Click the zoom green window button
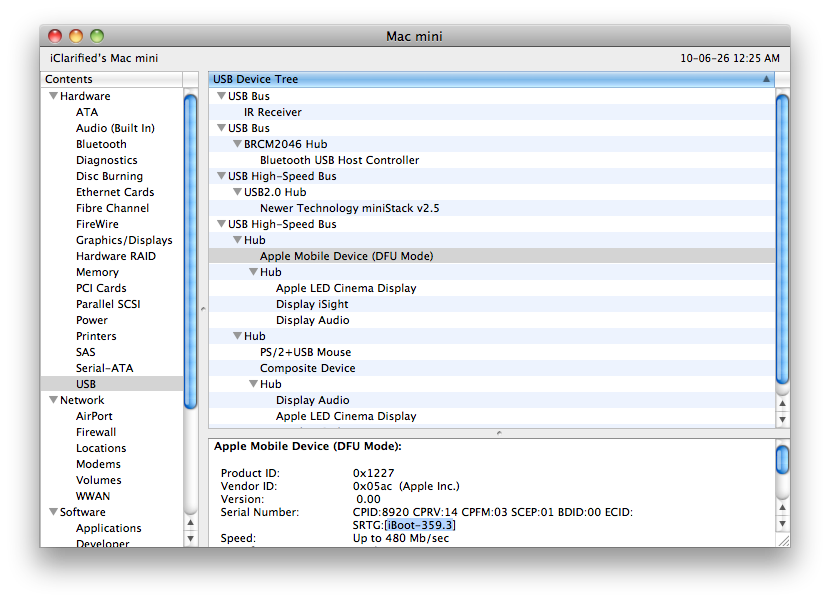 pyautogui.click(x=97, y=36)
